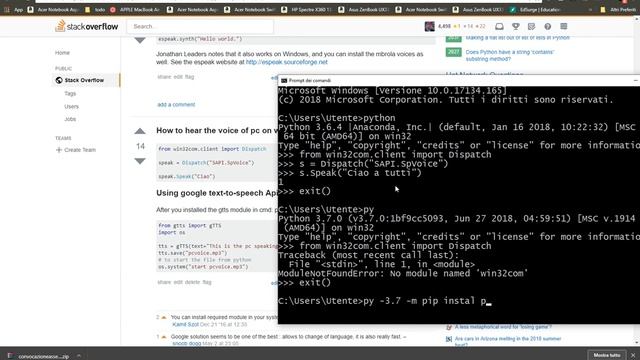Open the HP Spectre X360 bookmark
The image size is (640, 360).
307,9
